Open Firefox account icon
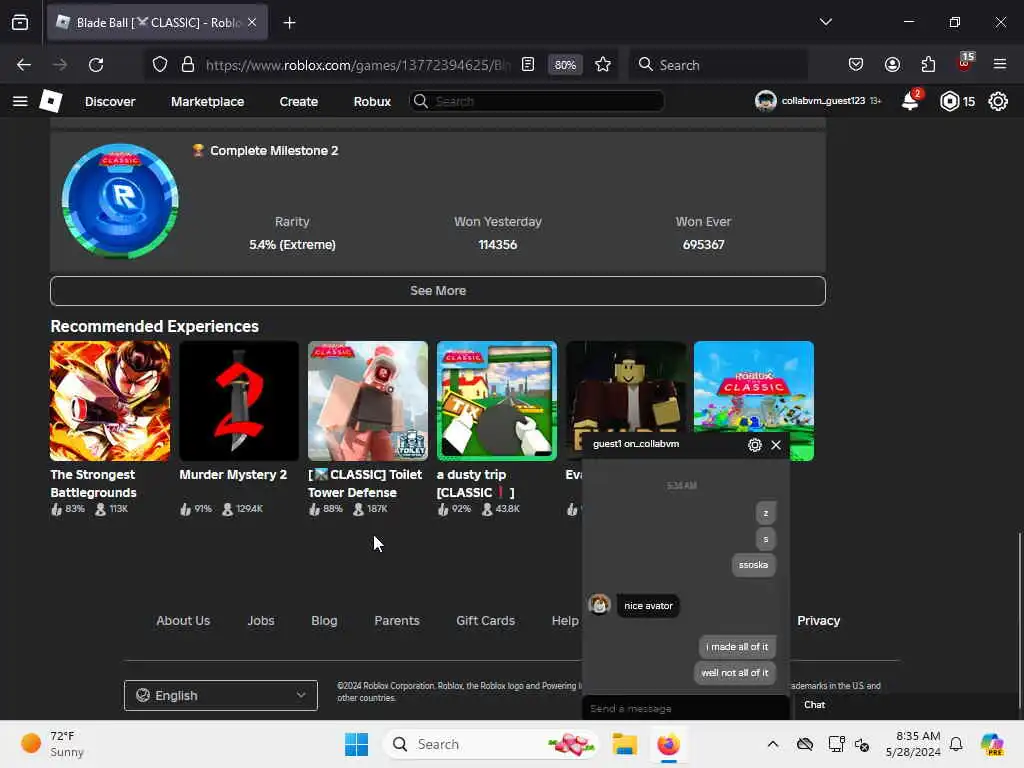The width and height of the screenshot is (1024, 768). coord(892,65)
